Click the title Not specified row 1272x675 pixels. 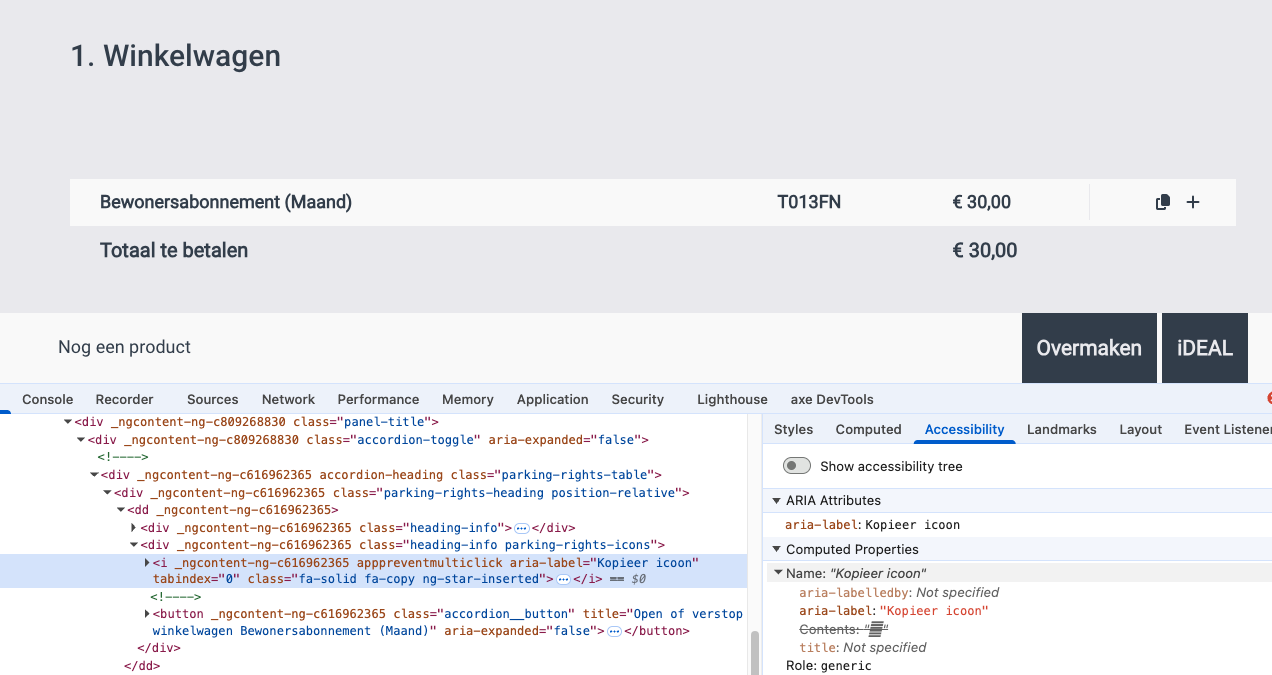pos(863,648)
